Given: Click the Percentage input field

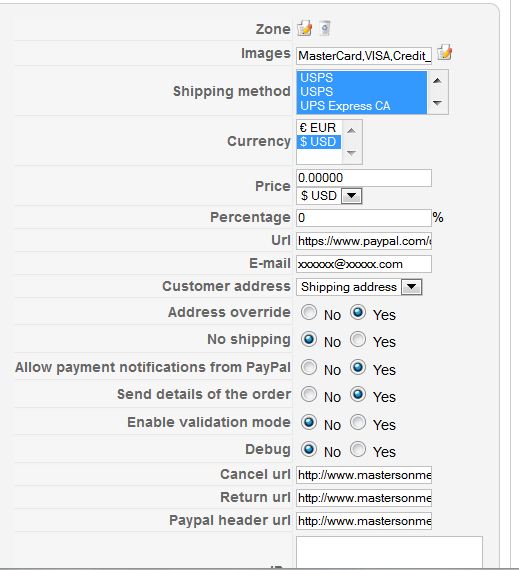Looking at the screenshot, I should point(364,218).
